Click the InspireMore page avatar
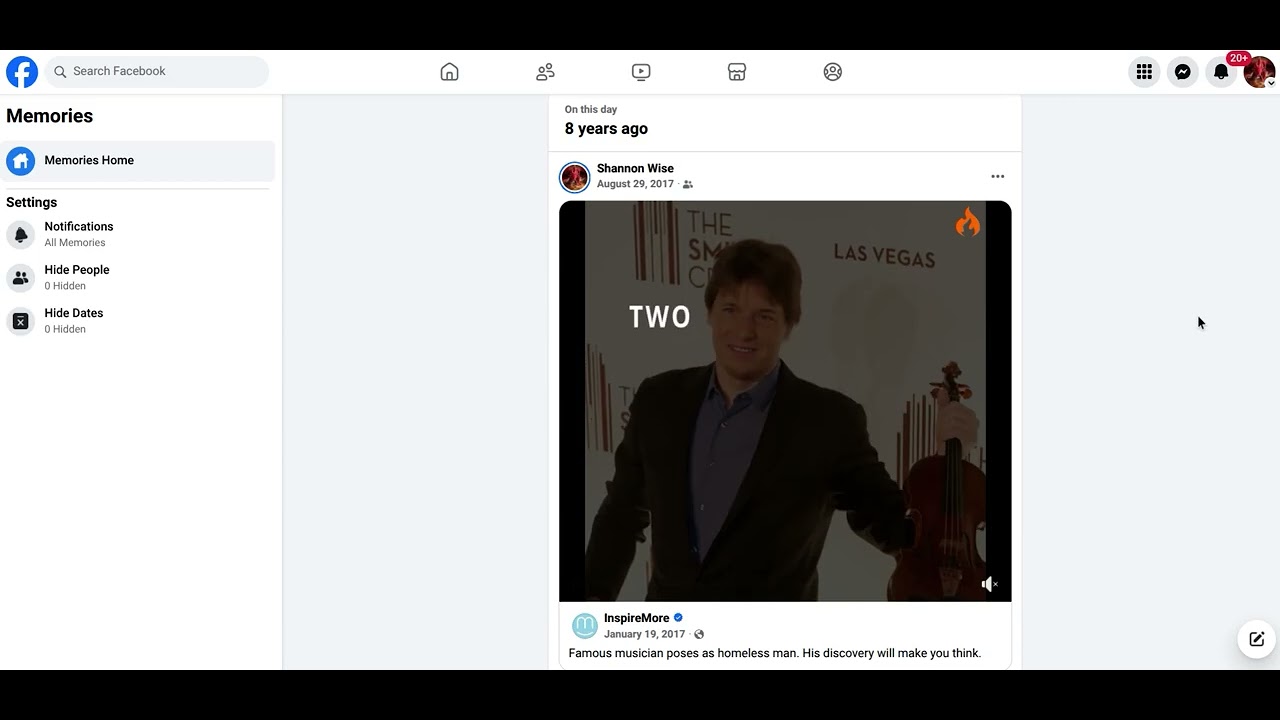 pos(585,626)
